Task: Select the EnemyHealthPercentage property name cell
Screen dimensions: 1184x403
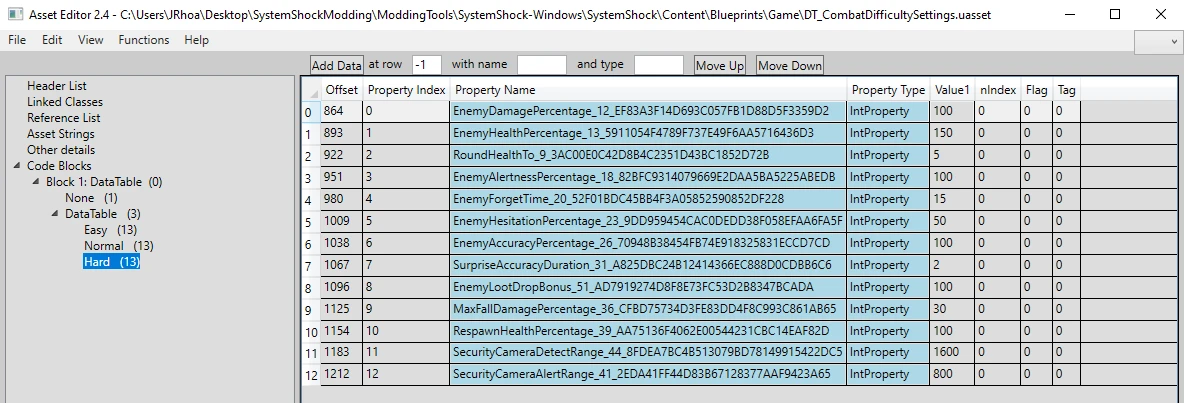Action: point(648,133)
